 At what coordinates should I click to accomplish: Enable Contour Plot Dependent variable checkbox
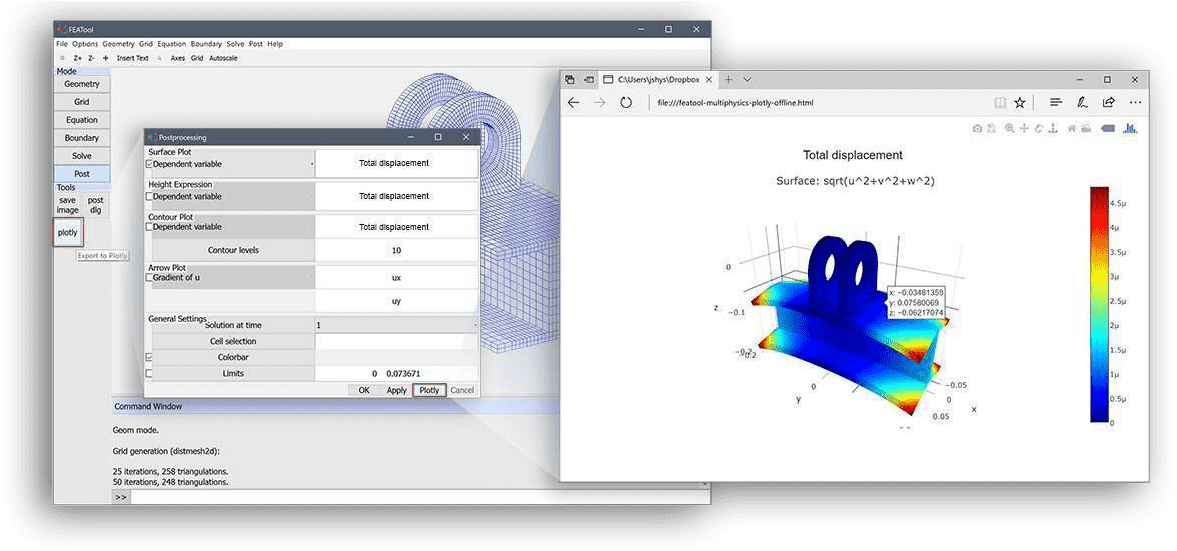[x=149, y=227]
